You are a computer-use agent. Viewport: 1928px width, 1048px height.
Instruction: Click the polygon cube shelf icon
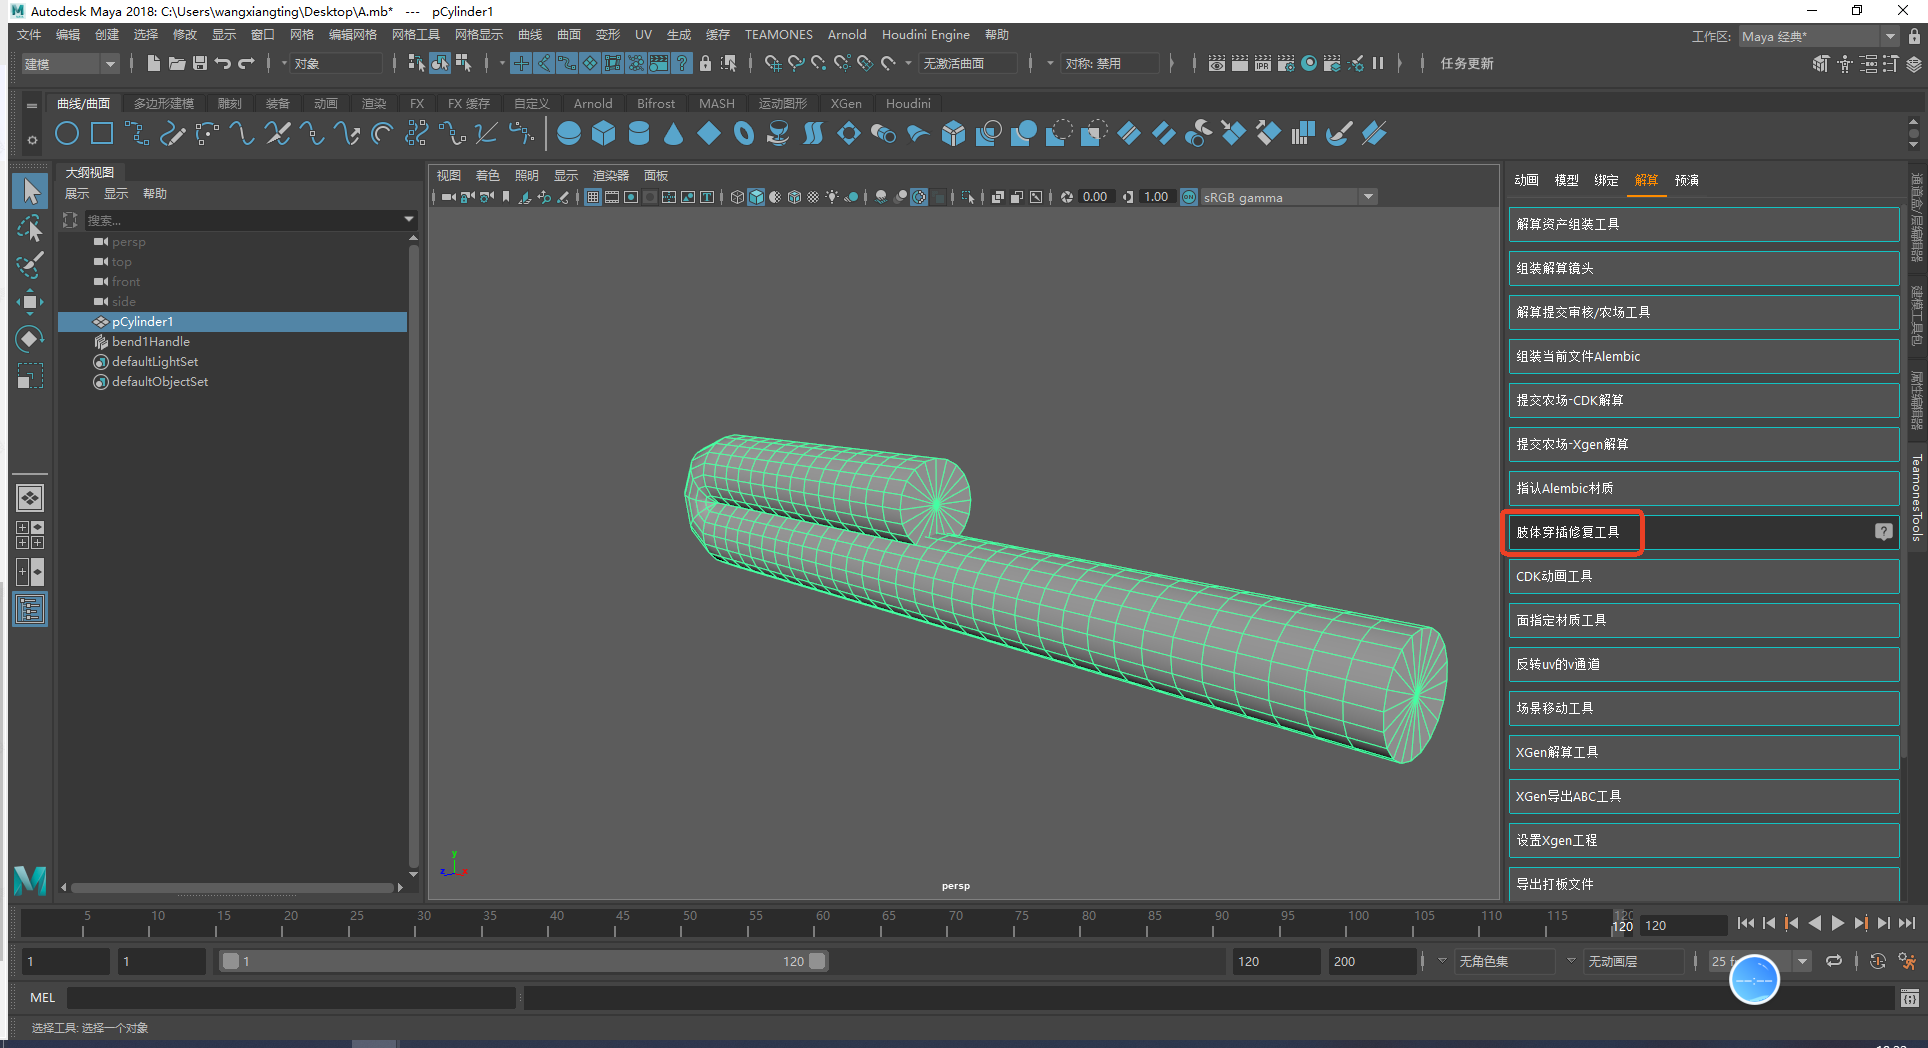(x=603, y=133)
